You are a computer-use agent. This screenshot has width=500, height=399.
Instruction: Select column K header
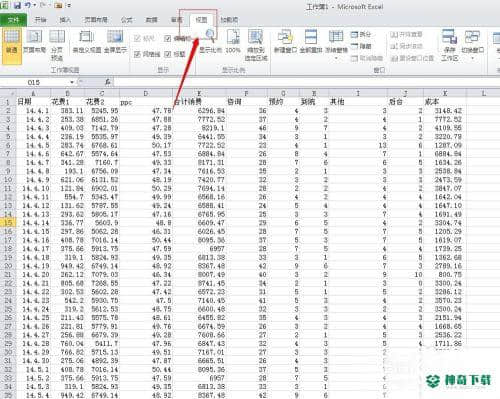(445, 93)
